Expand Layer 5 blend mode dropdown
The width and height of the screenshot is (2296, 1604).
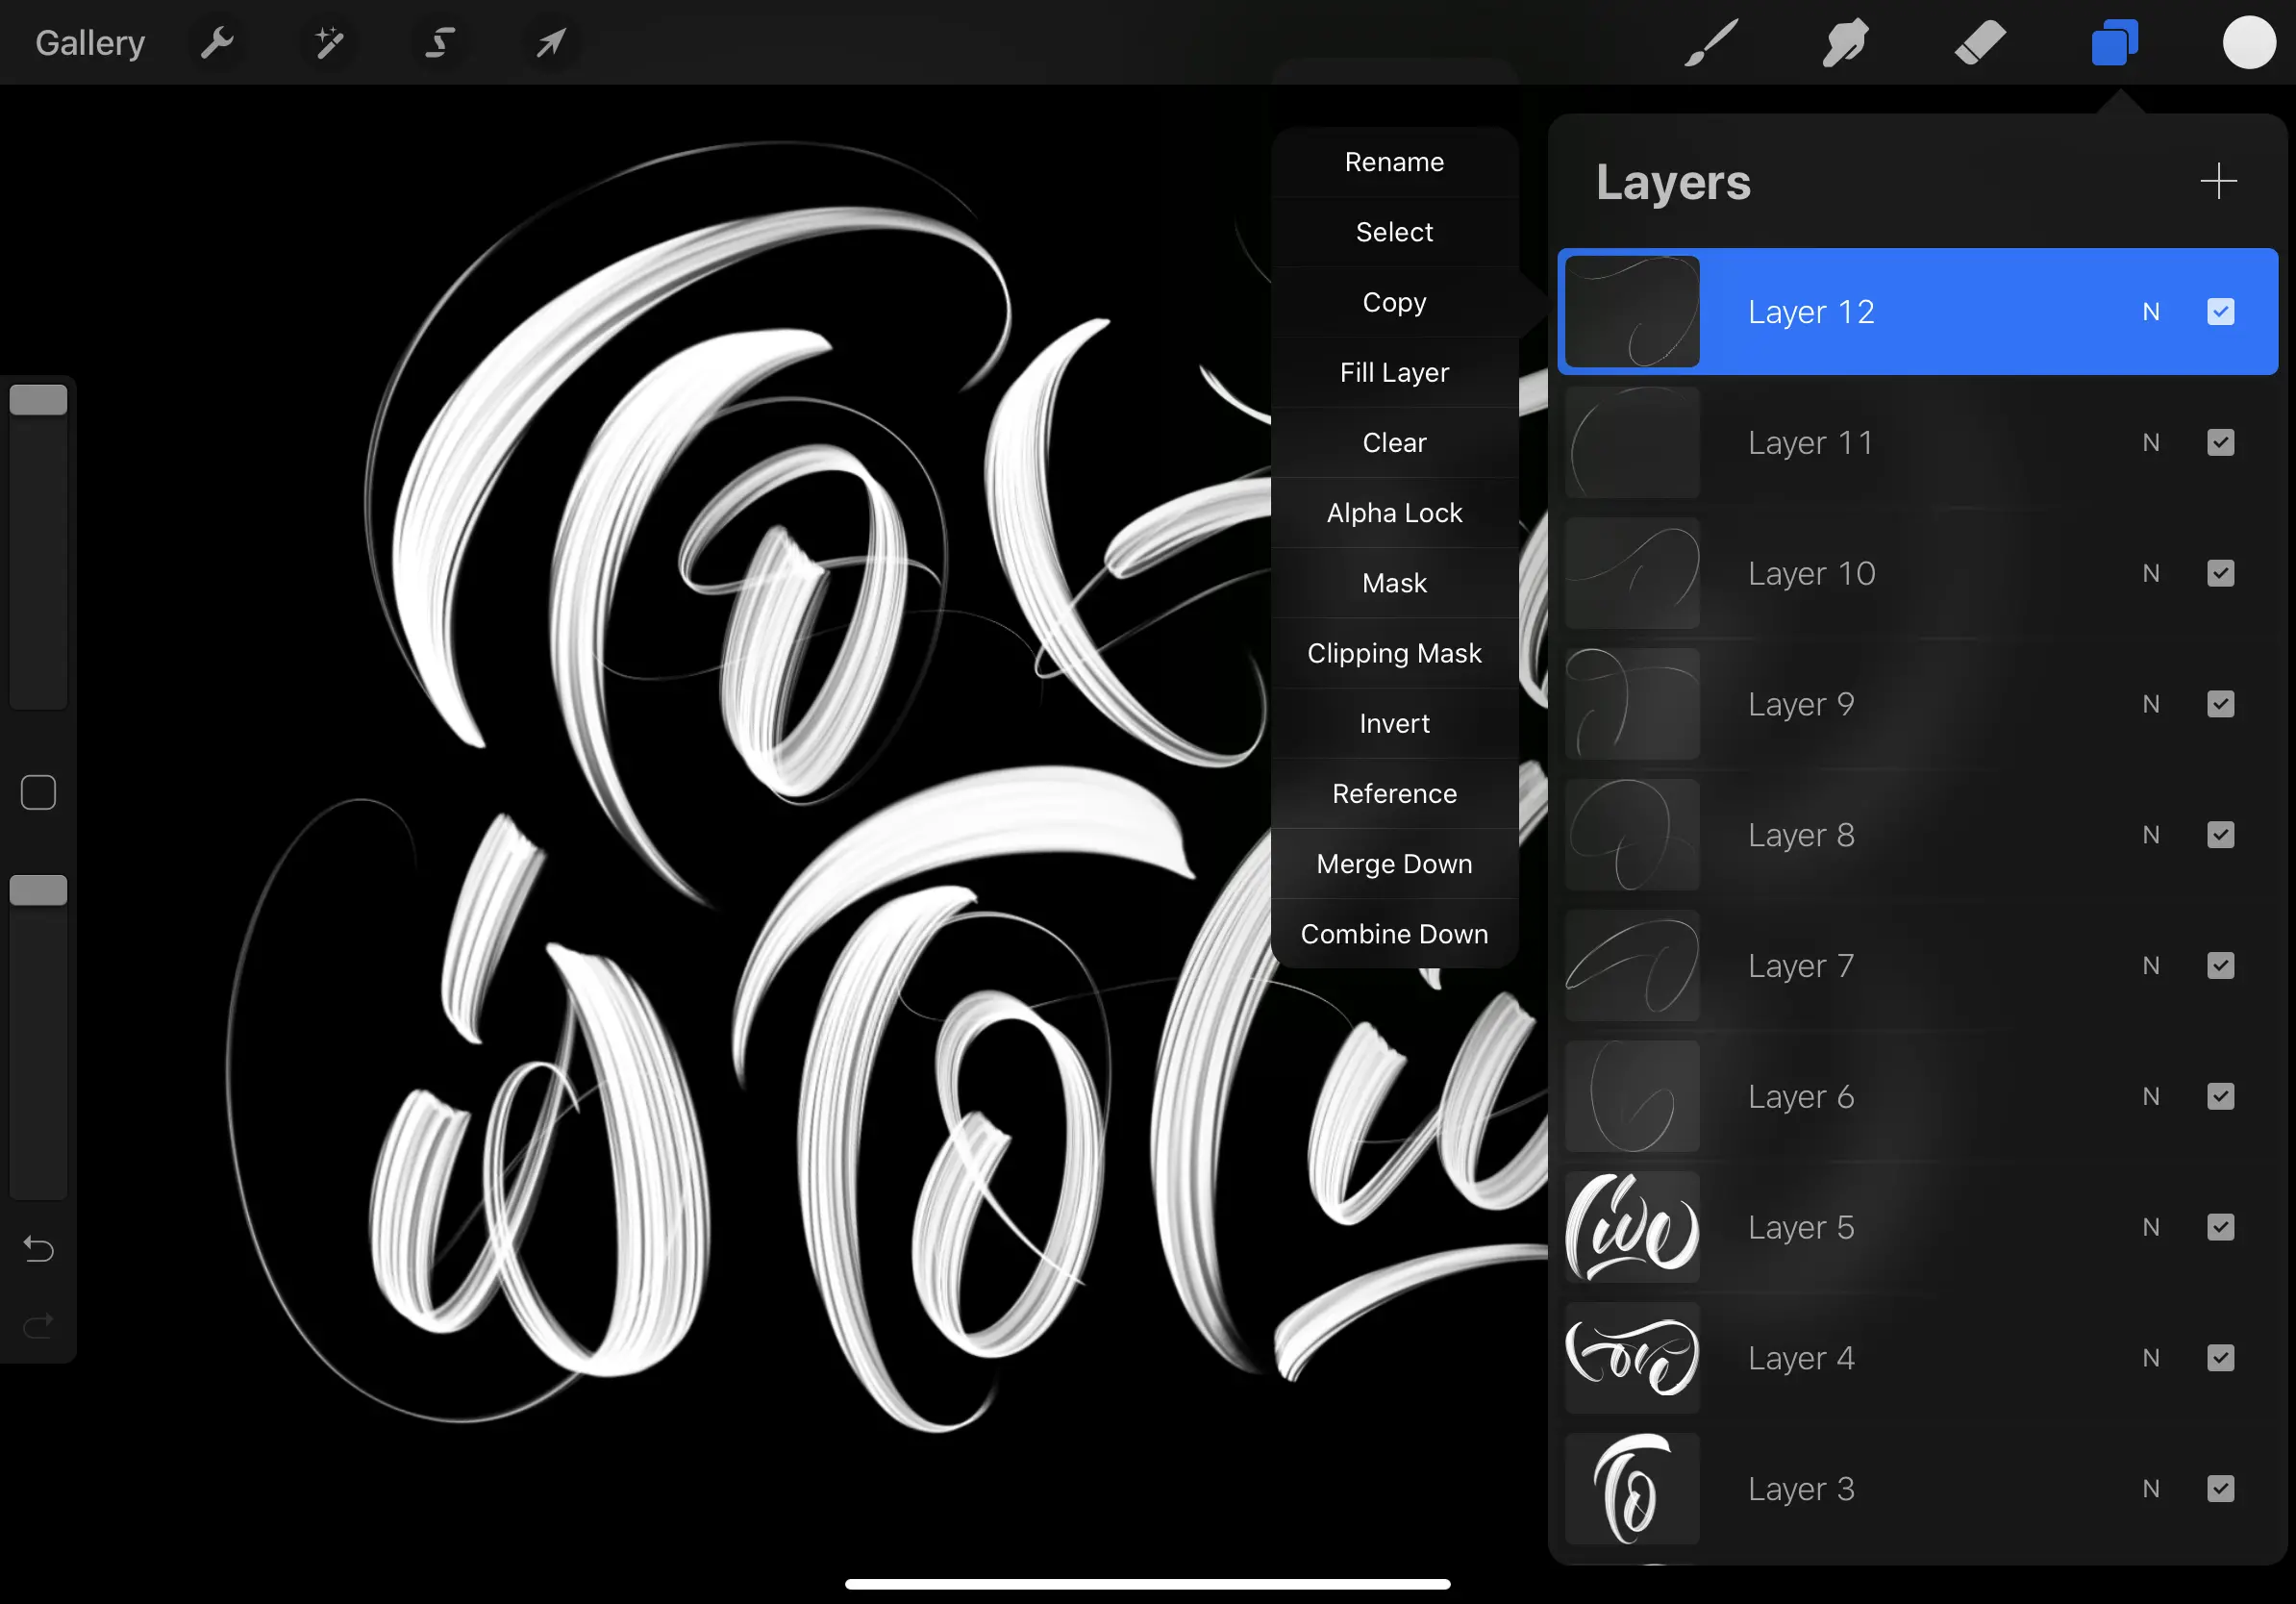click(x=2151, y=1227)
